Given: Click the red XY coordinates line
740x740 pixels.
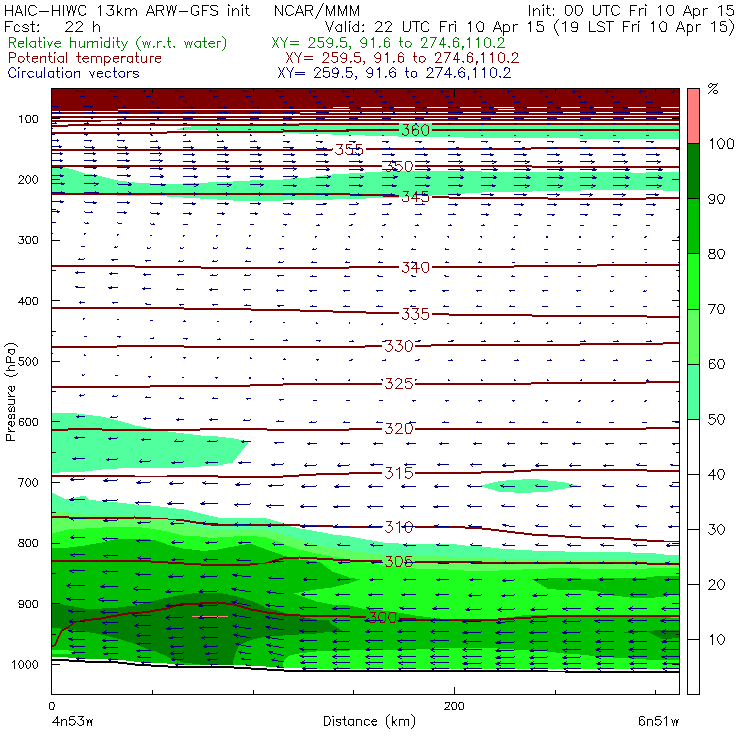Looking at the screenshot, I should [402, 58].
